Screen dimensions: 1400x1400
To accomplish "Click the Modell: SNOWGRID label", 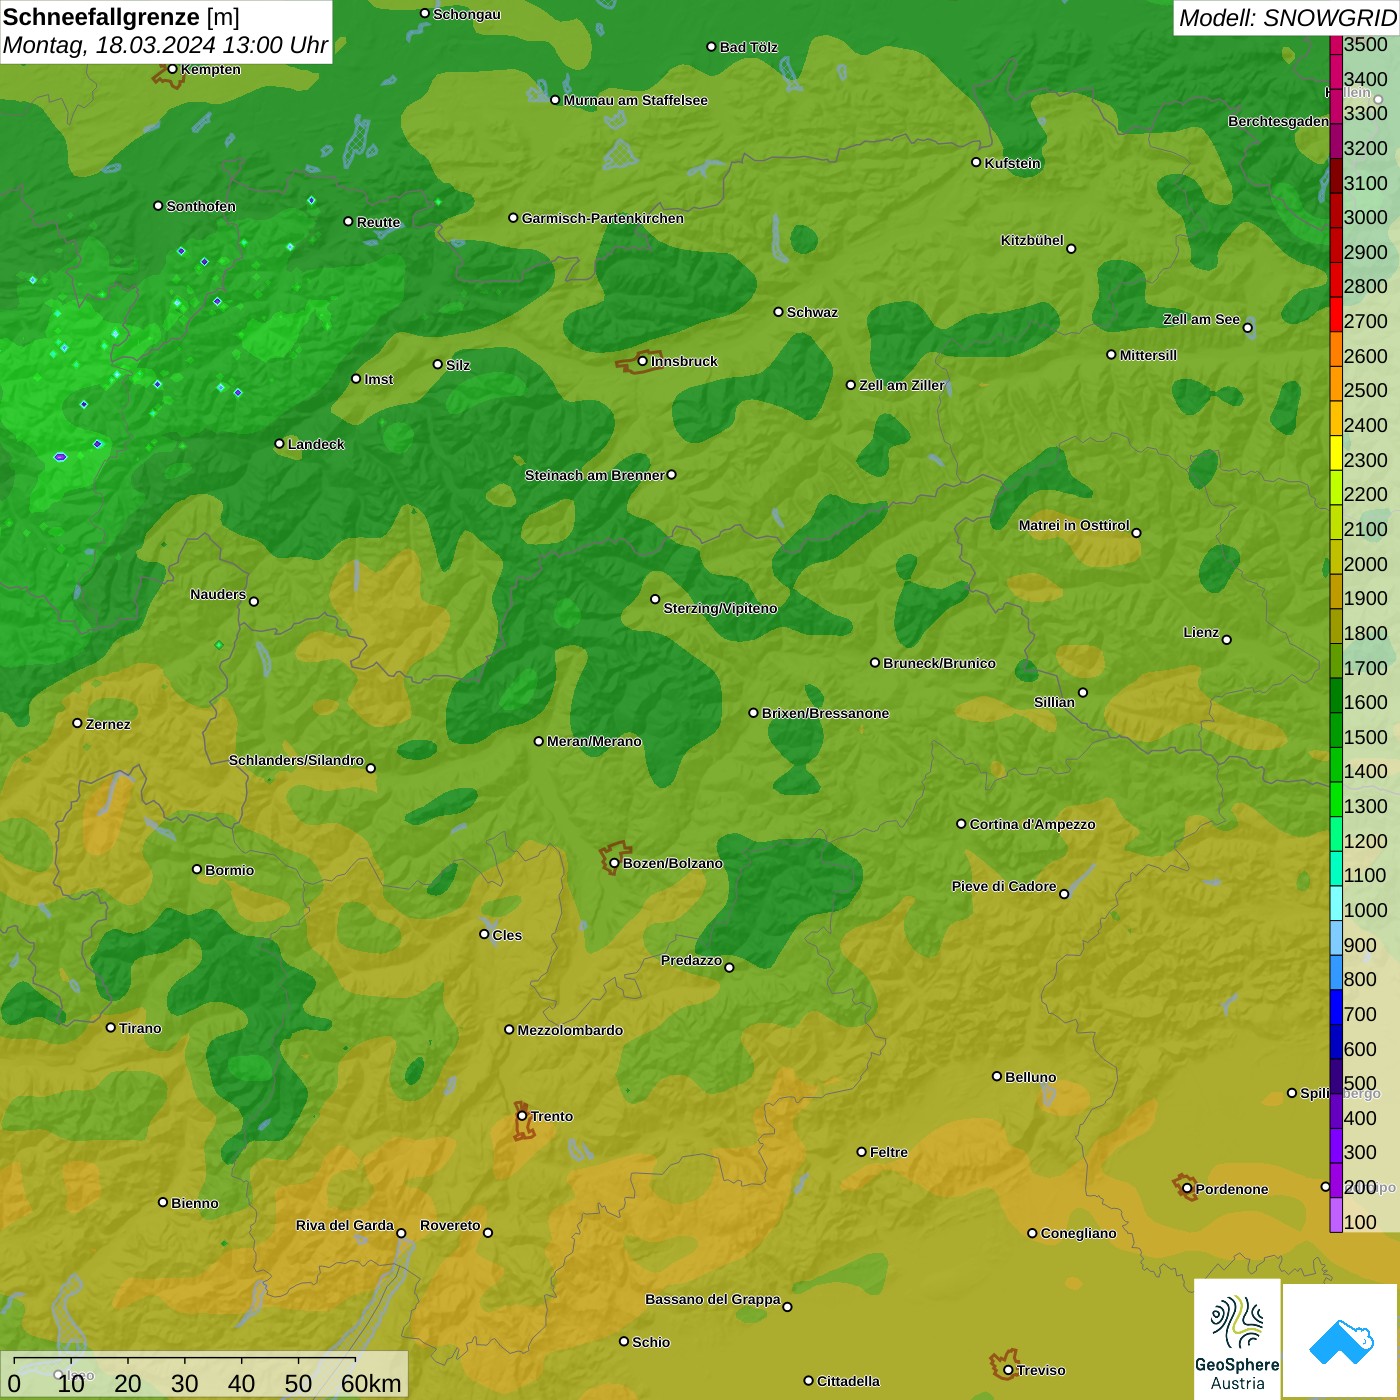I will click(1287, 17).
